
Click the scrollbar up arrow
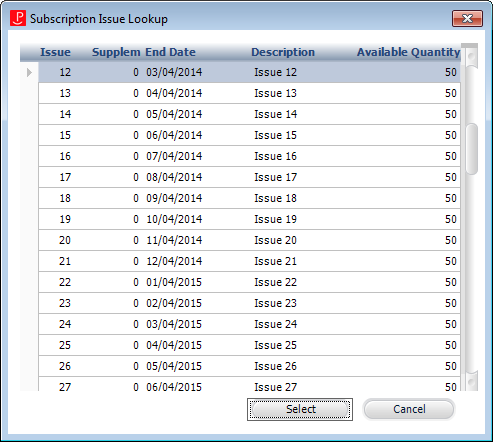click(x=472, y=56)
